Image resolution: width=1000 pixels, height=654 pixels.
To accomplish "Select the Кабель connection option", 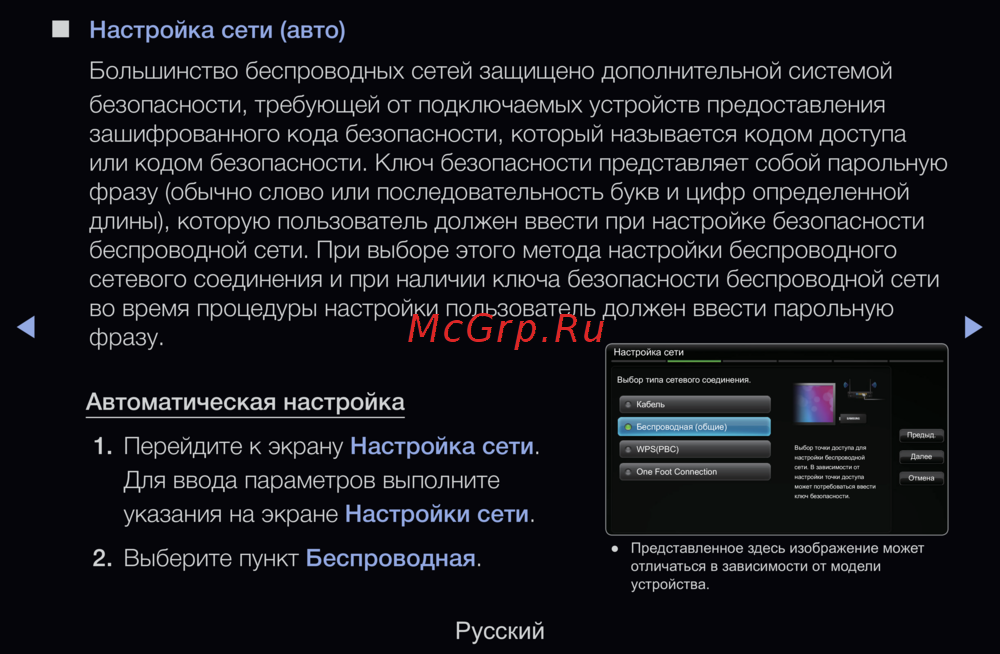I will click(x=694, y=404).
